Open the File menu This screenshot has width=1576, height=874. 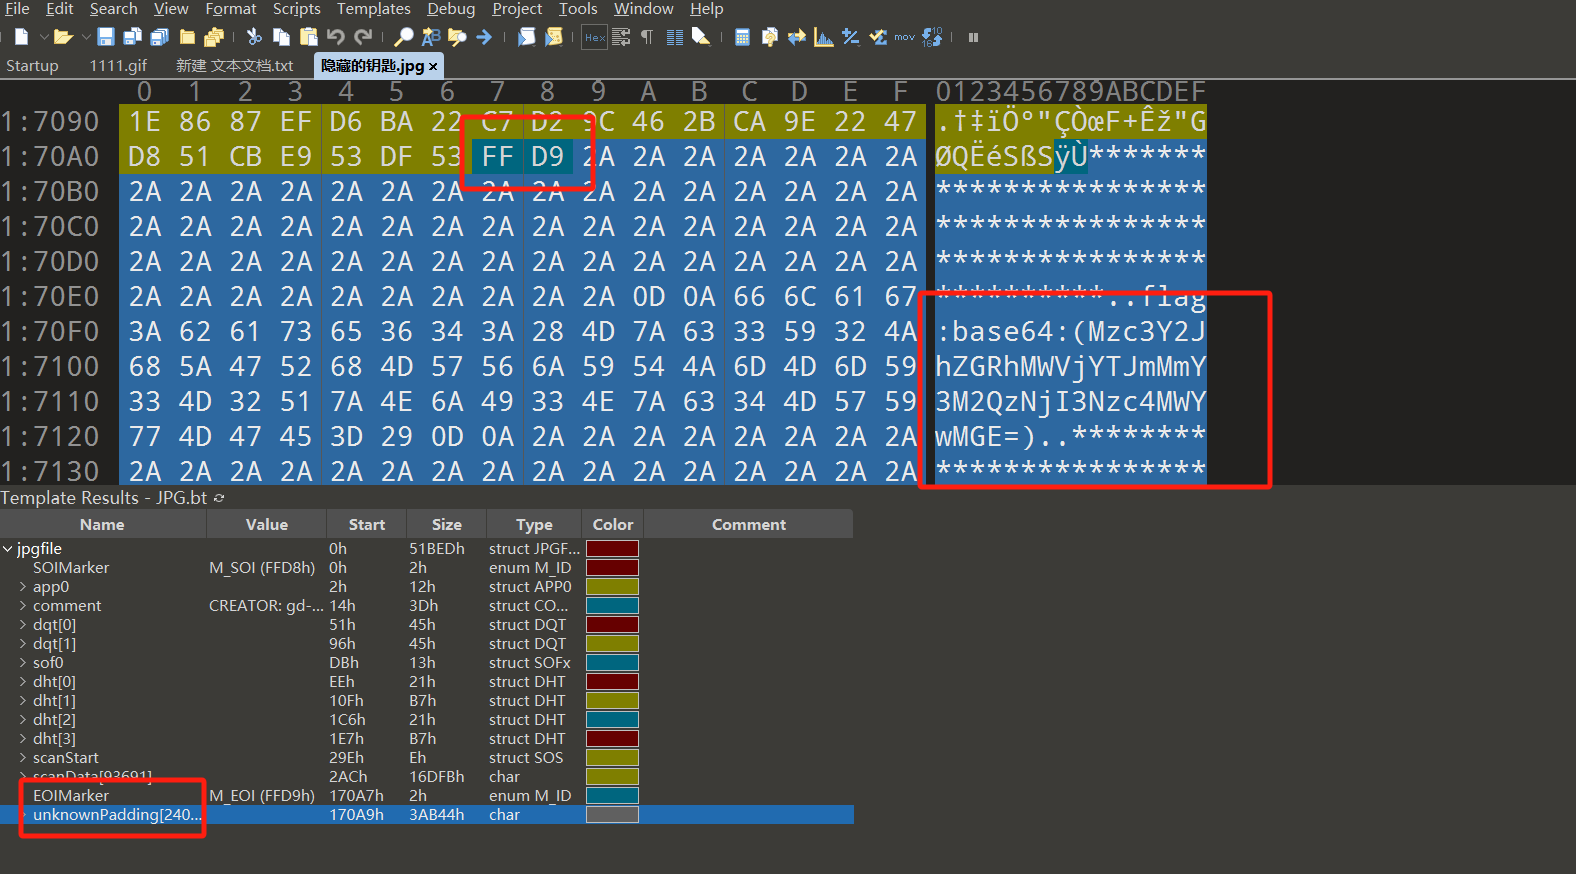17,9
